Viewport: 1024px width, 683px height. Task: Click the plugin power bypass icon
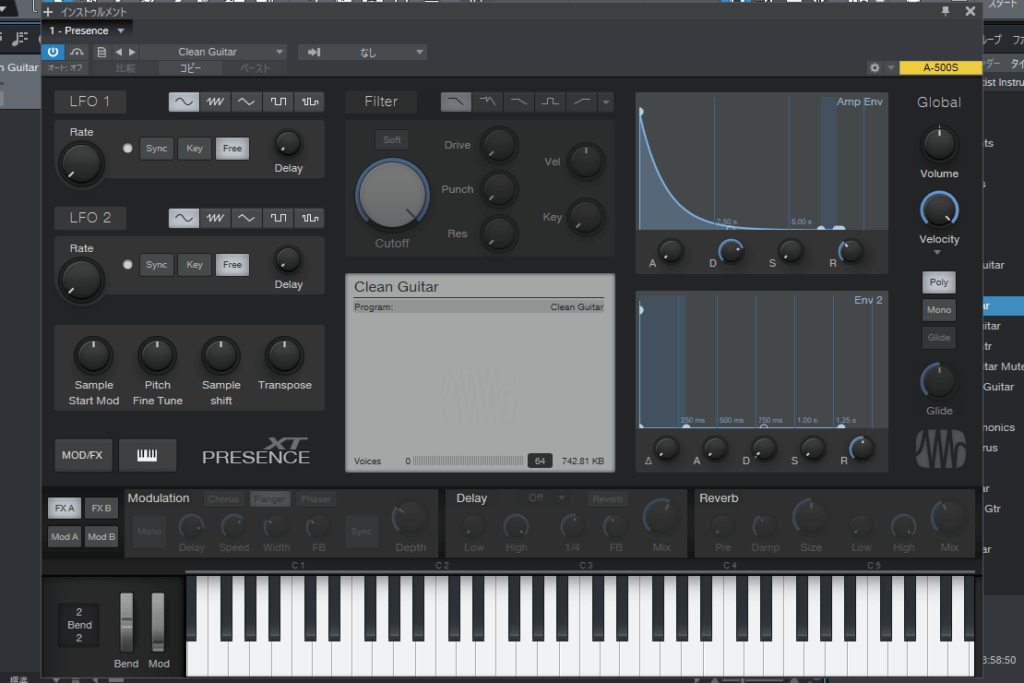tap(54, 52)
